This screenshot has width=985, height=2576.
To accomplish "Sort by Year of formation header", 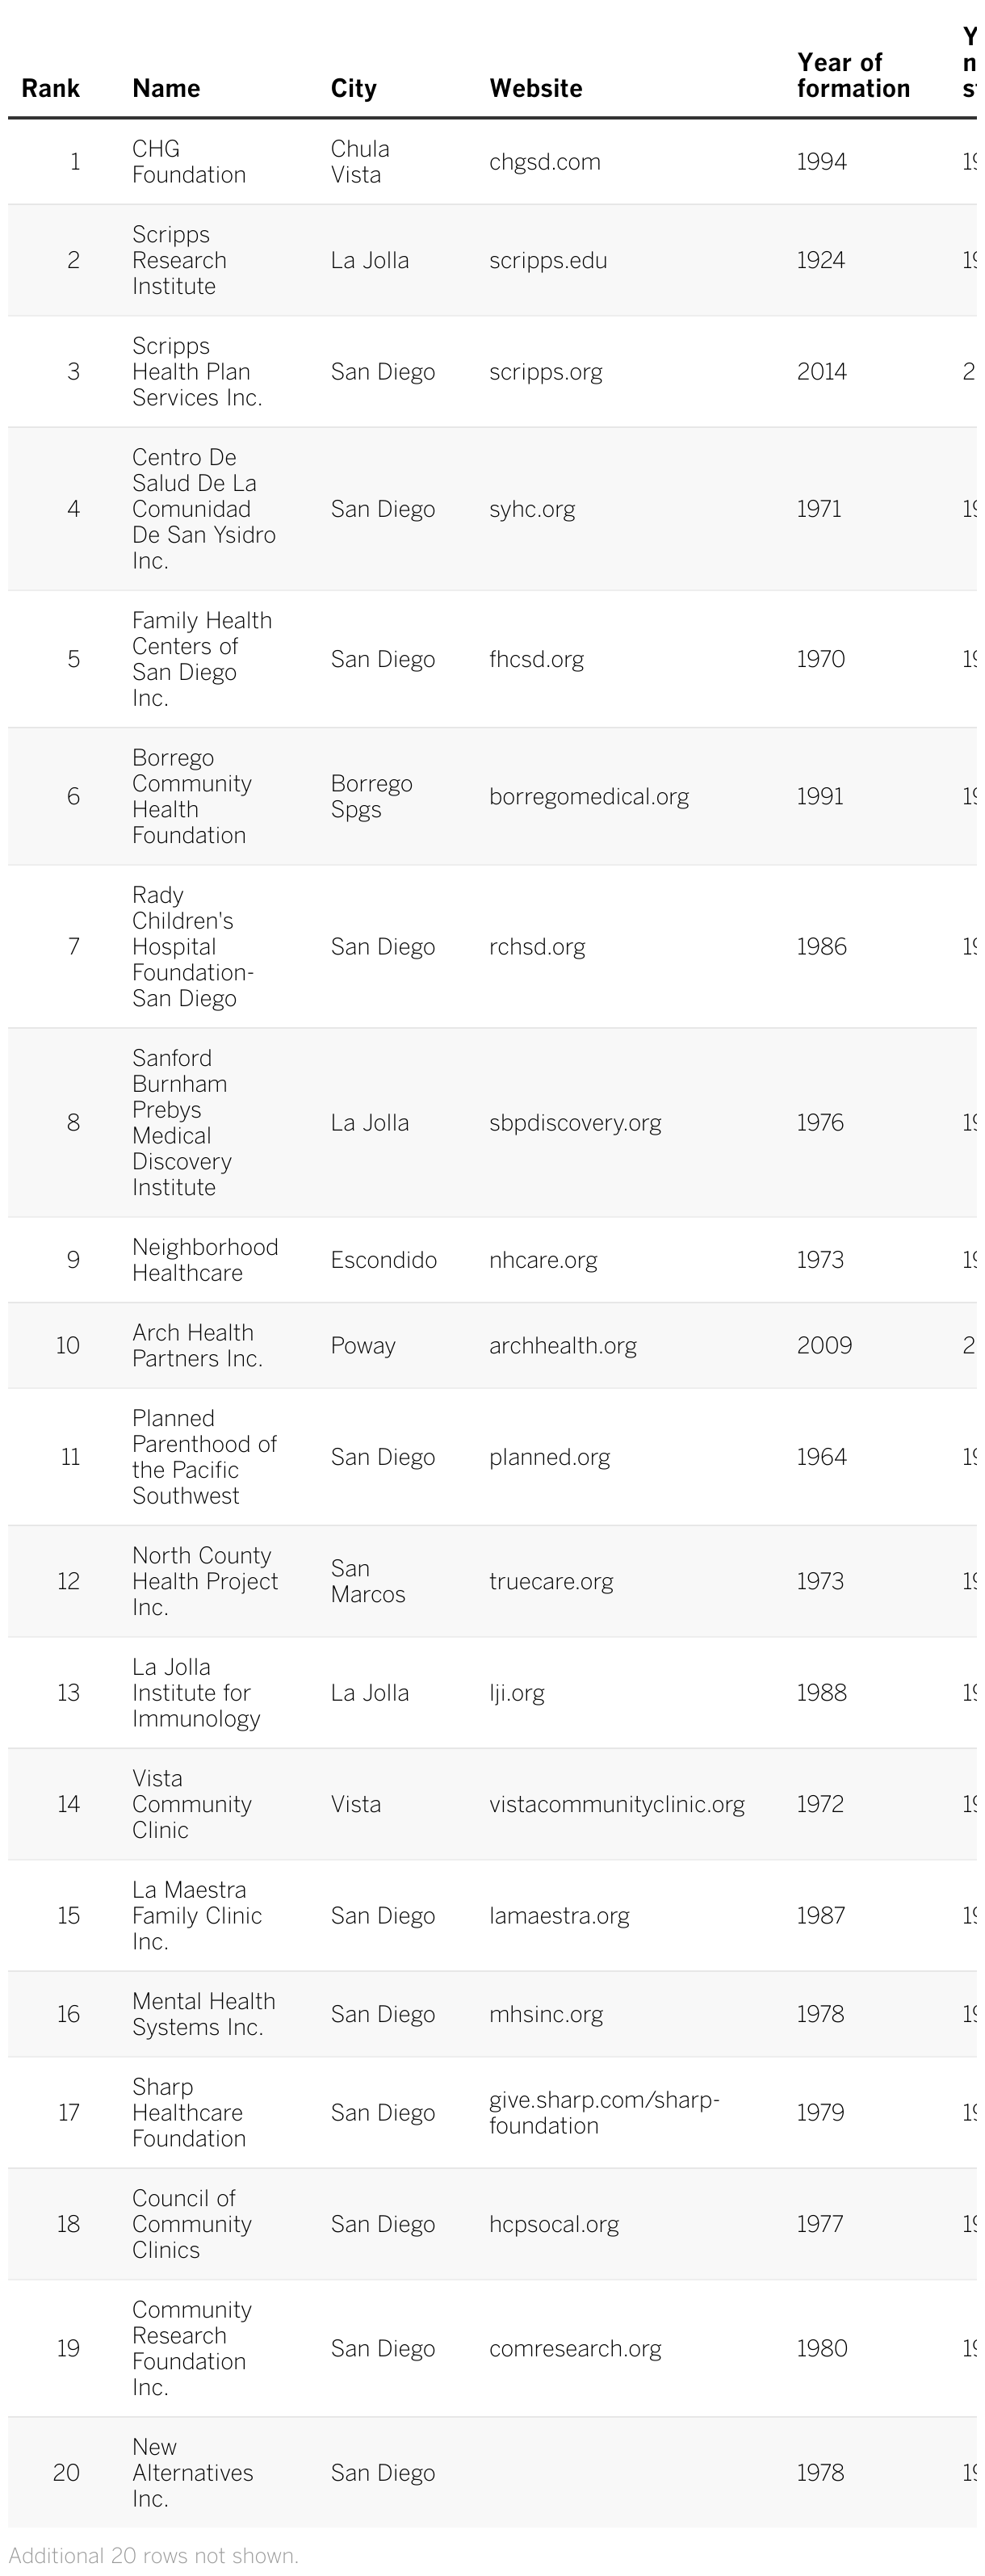I will (x=853, y=75).
